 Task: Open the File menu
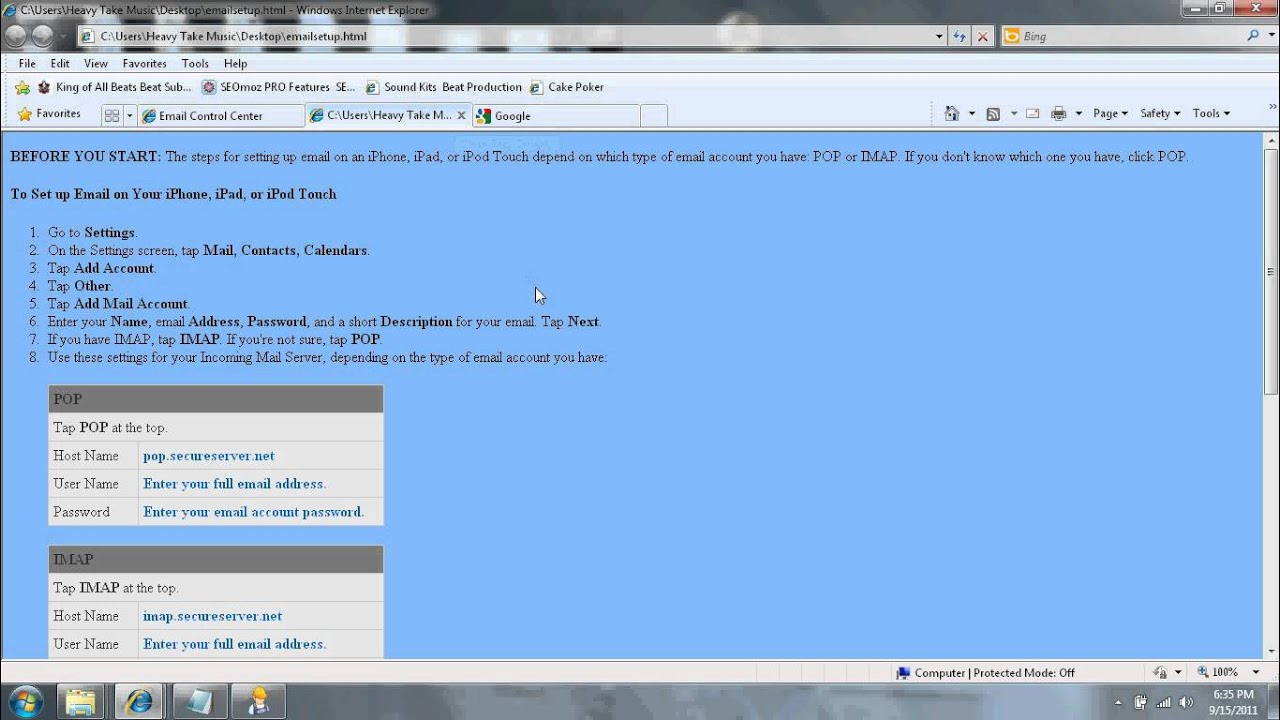click(x=27, y=63)
